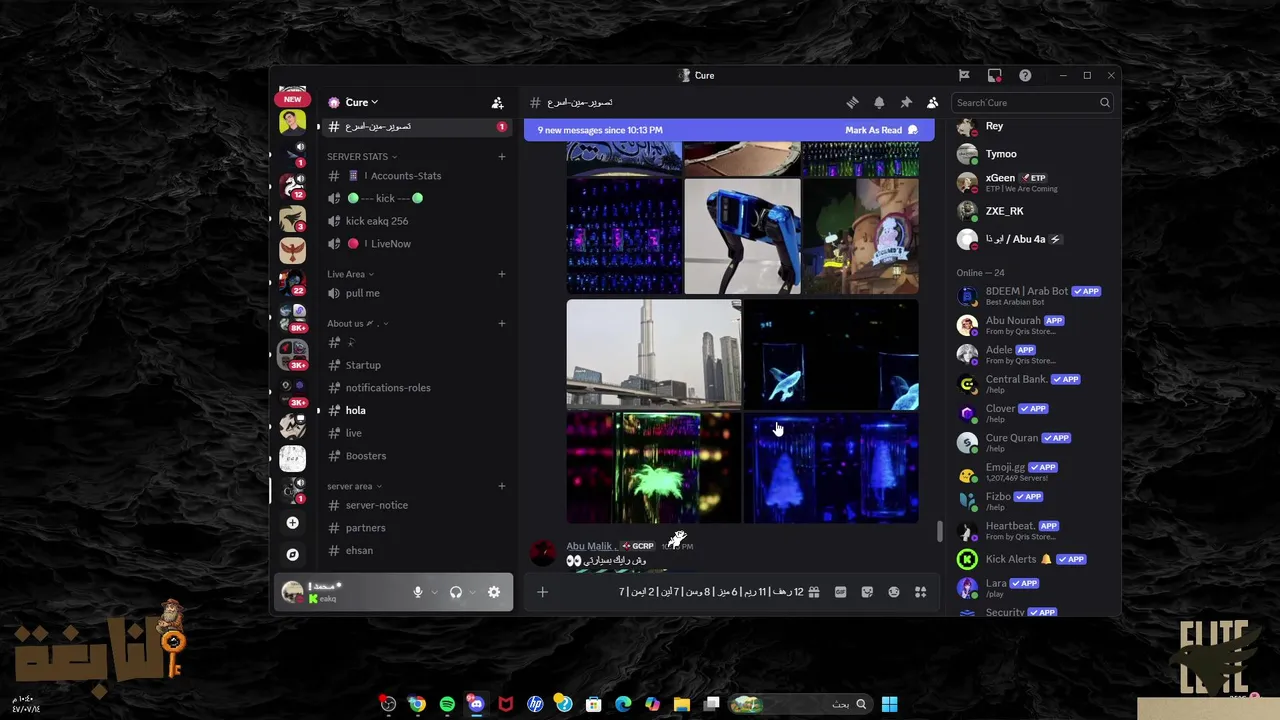Viewport: 1280px width, 720px height.
Task: Open the Inbox icon in title bar
Action: point(994,75)
